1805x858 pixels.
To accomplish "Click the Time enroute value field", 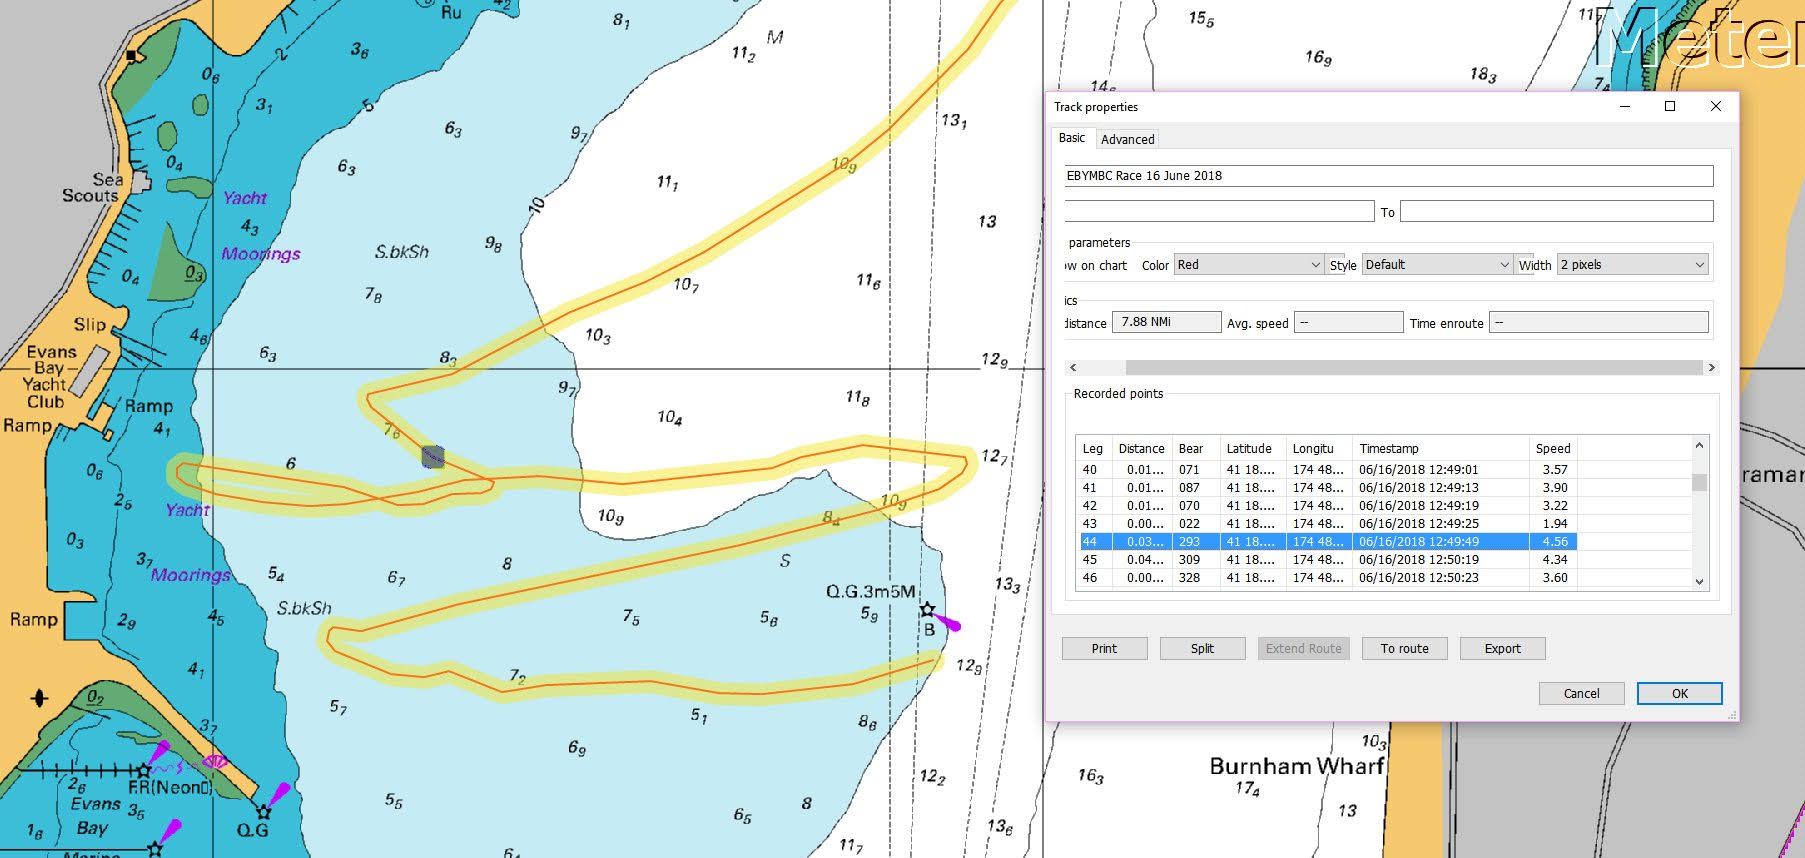I will click(1599, 322).
